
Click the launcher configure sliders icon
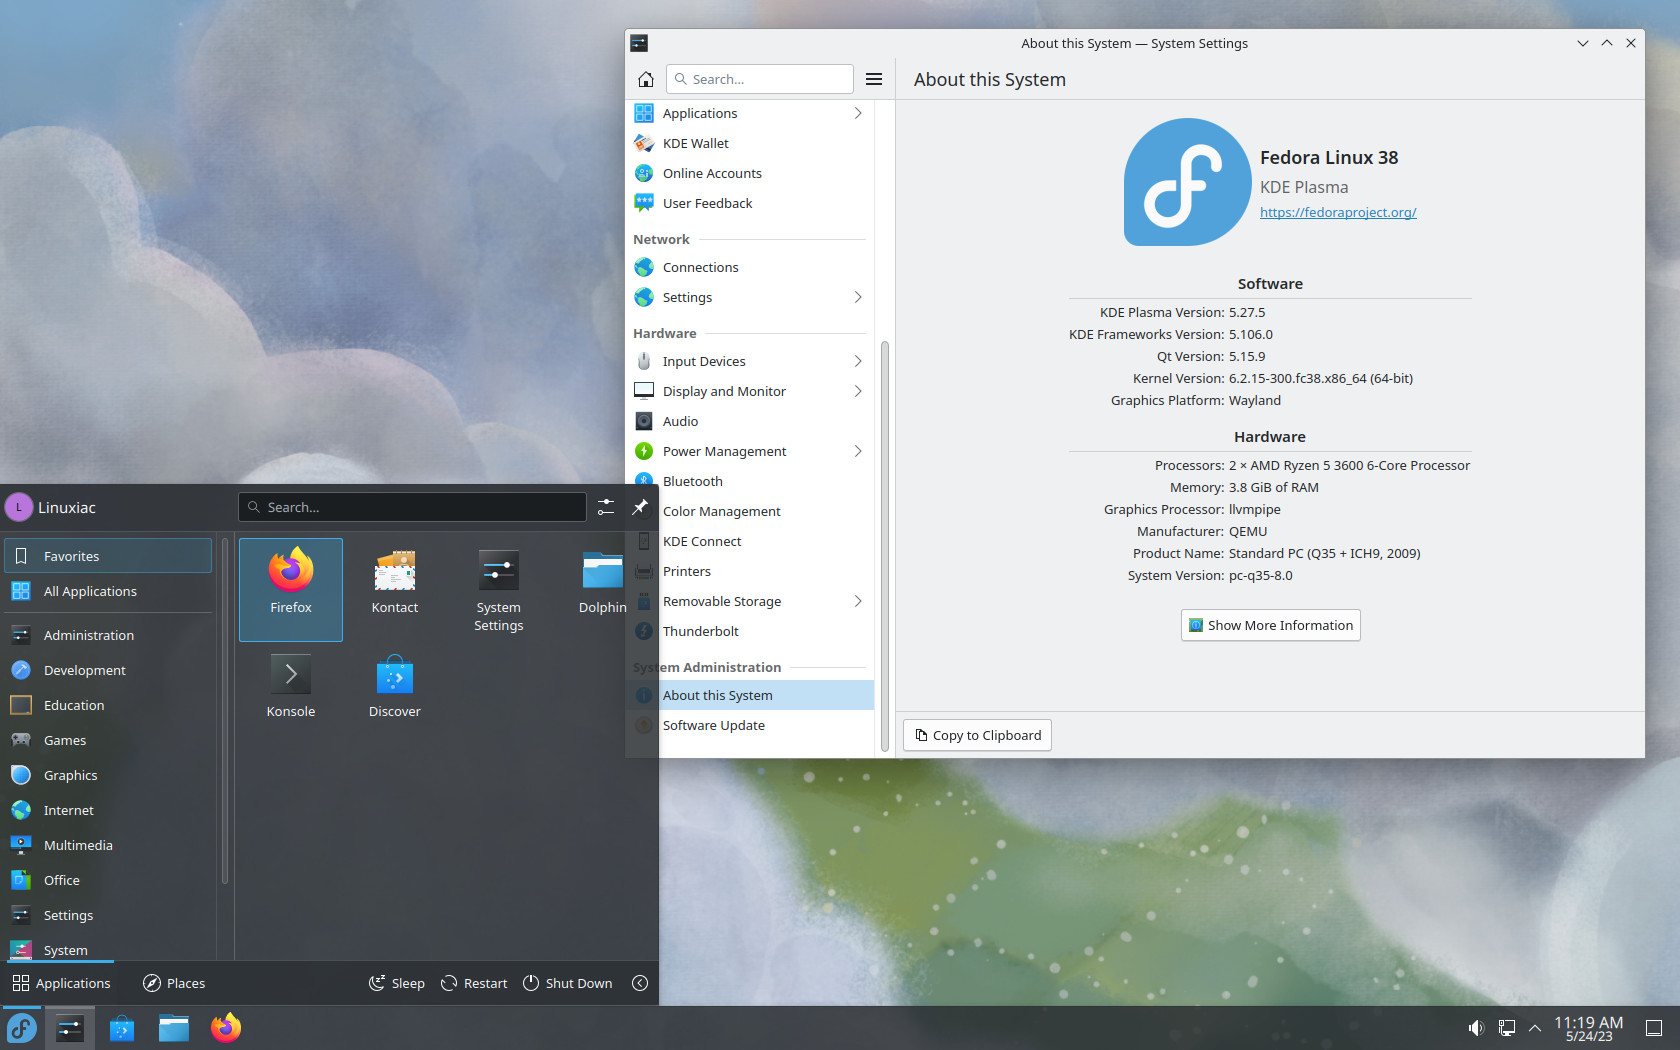coord(606,507)
